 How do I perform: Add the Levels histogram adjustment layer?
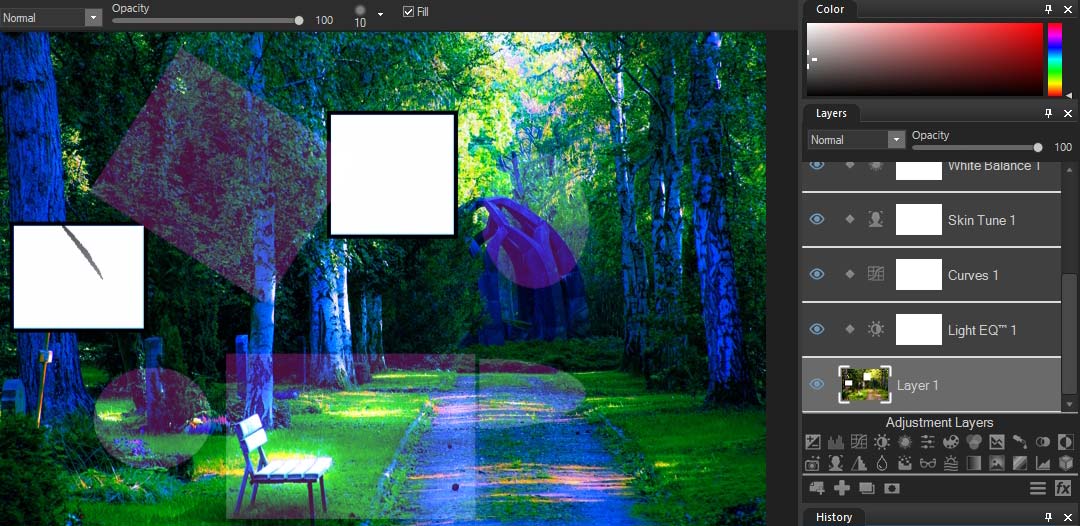(836, 442)
